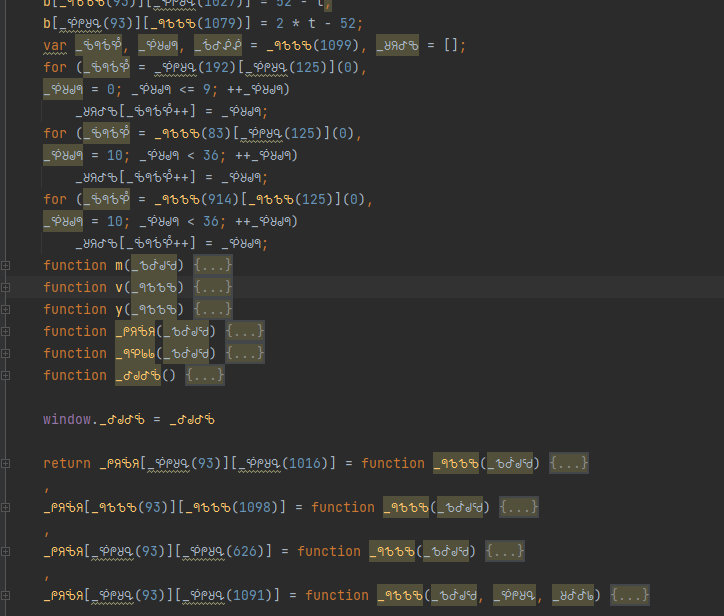
Task: Click the return keyword
Action: tap(67, 463)
